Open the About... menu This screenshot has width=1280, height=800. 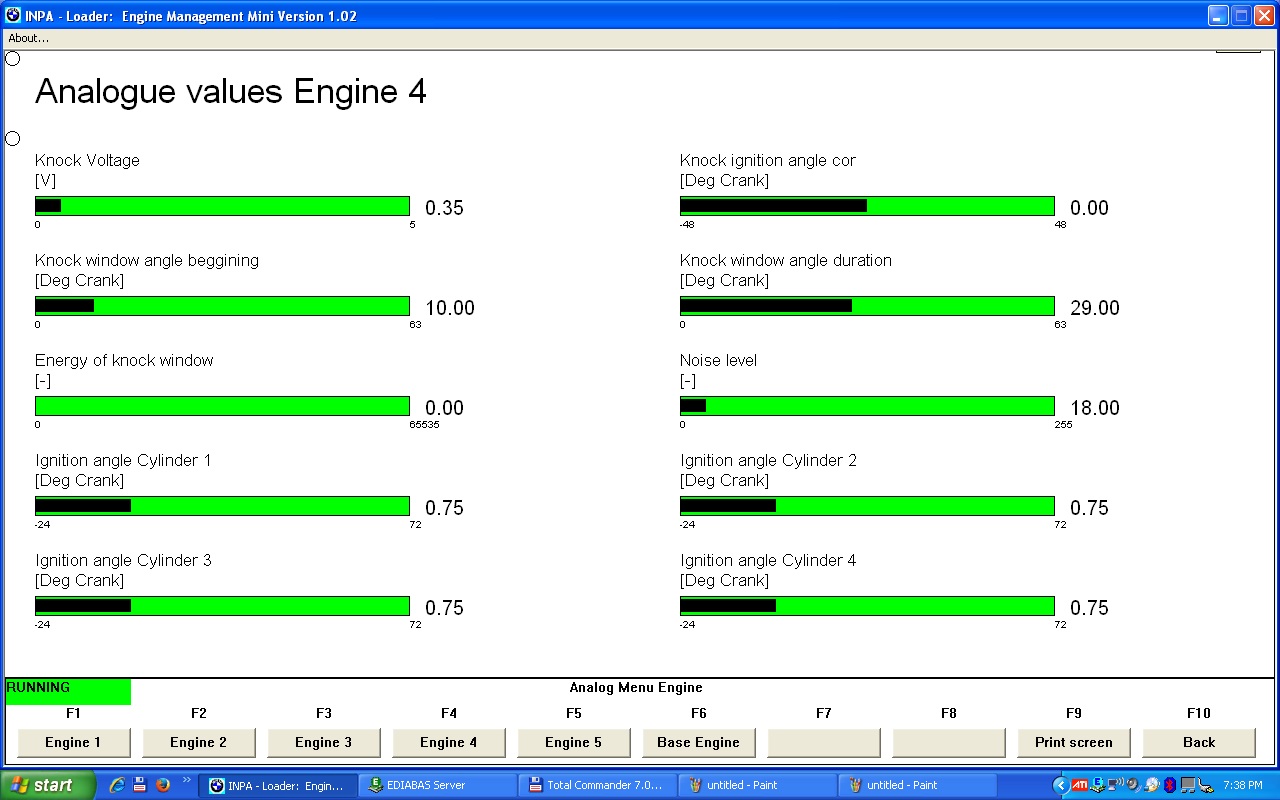click(x=29, y=38)
